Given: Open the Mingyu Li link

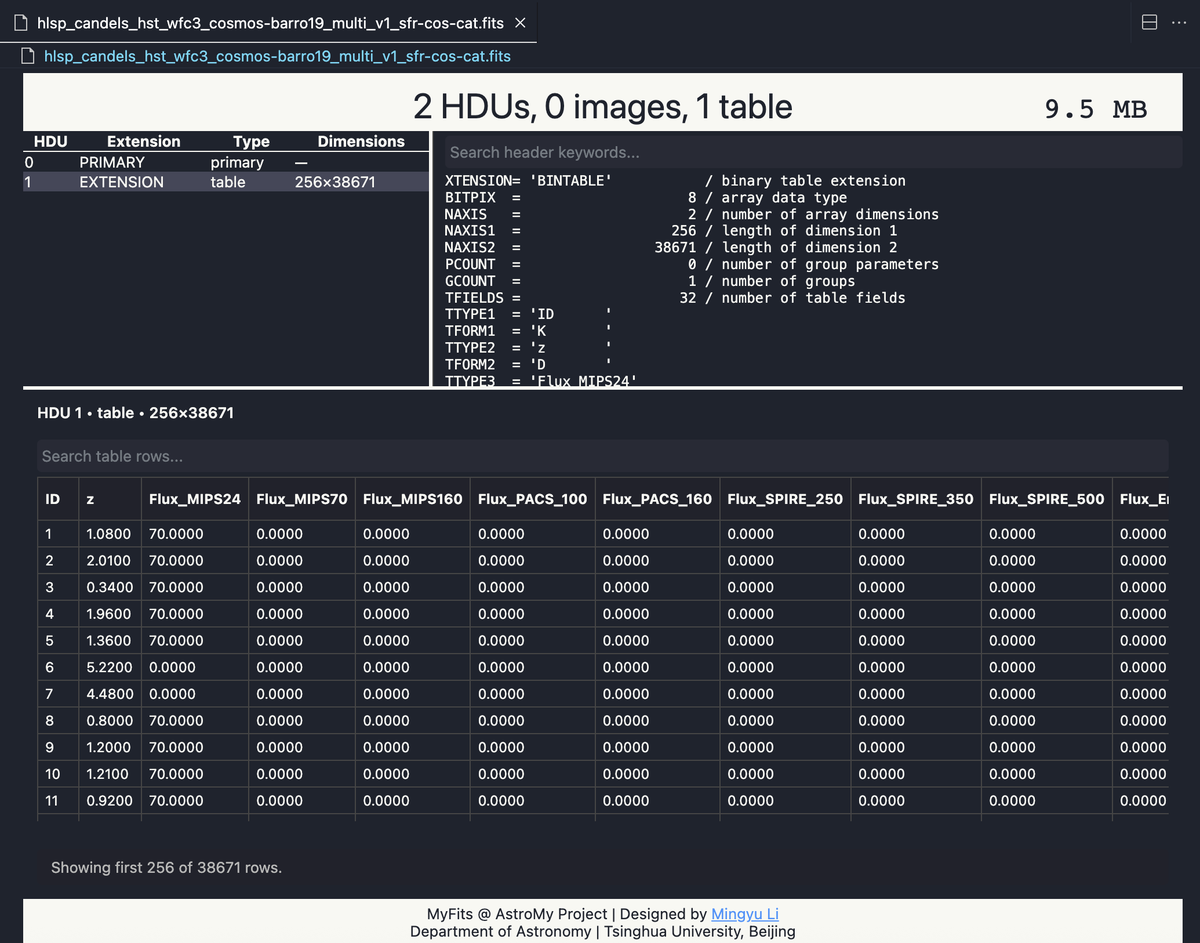Looking at the screenshot, I should pyautogui.click(x=745, y=914).
